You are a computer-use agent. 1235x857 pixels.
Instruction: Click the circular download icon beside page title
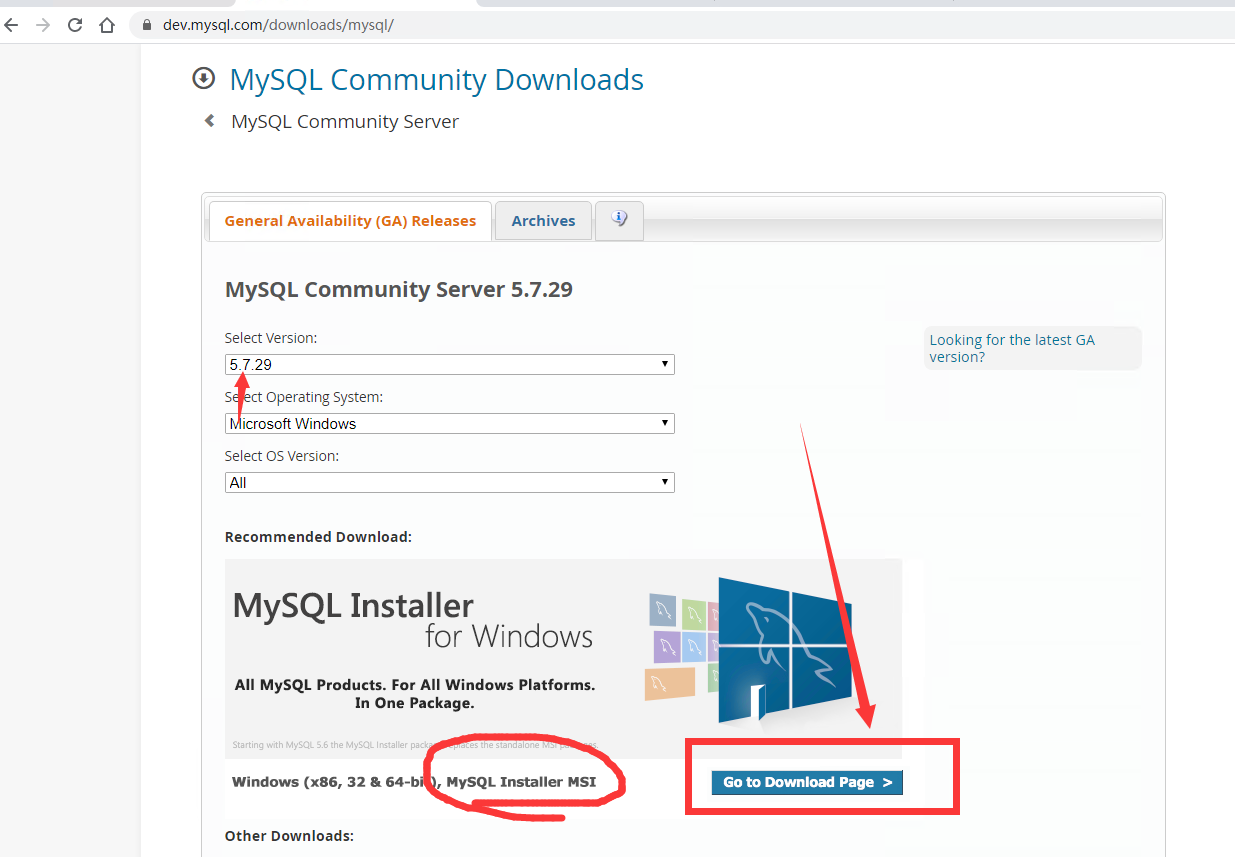pos(204,78)
